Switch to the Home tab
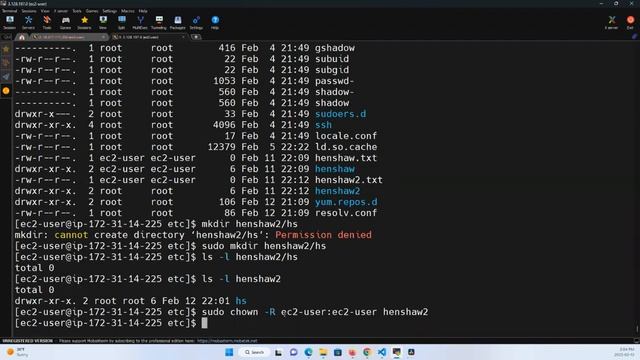The height and width of the screenshot is (360, 640). coord(22,37)
